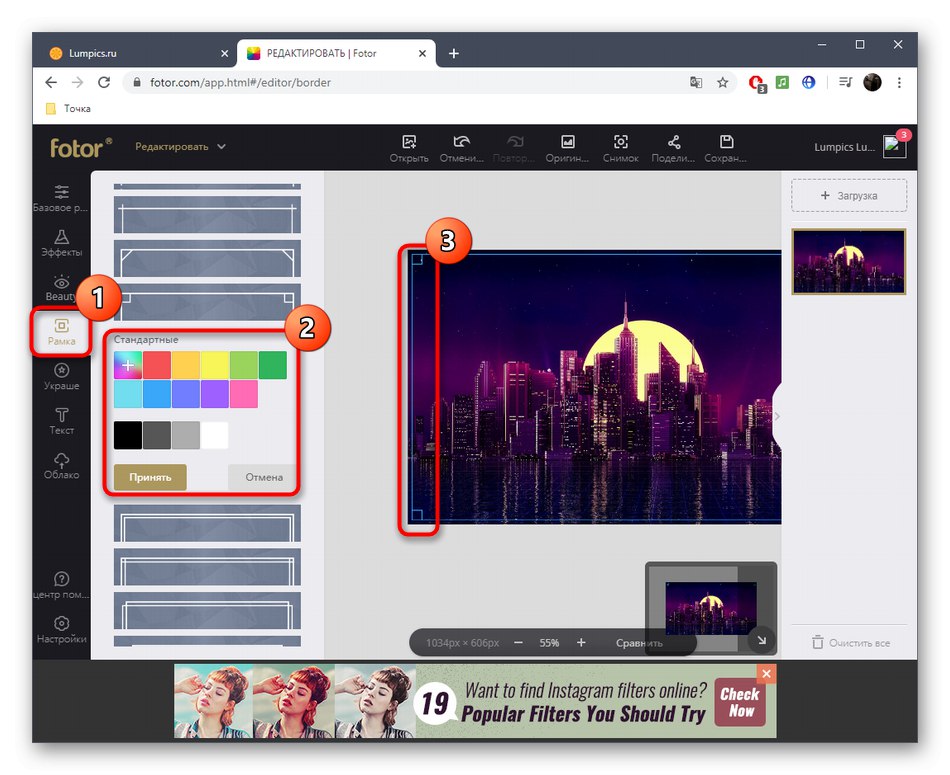Click the Сохранить save icon
950x775 pixels.
[x=726, y=147]
